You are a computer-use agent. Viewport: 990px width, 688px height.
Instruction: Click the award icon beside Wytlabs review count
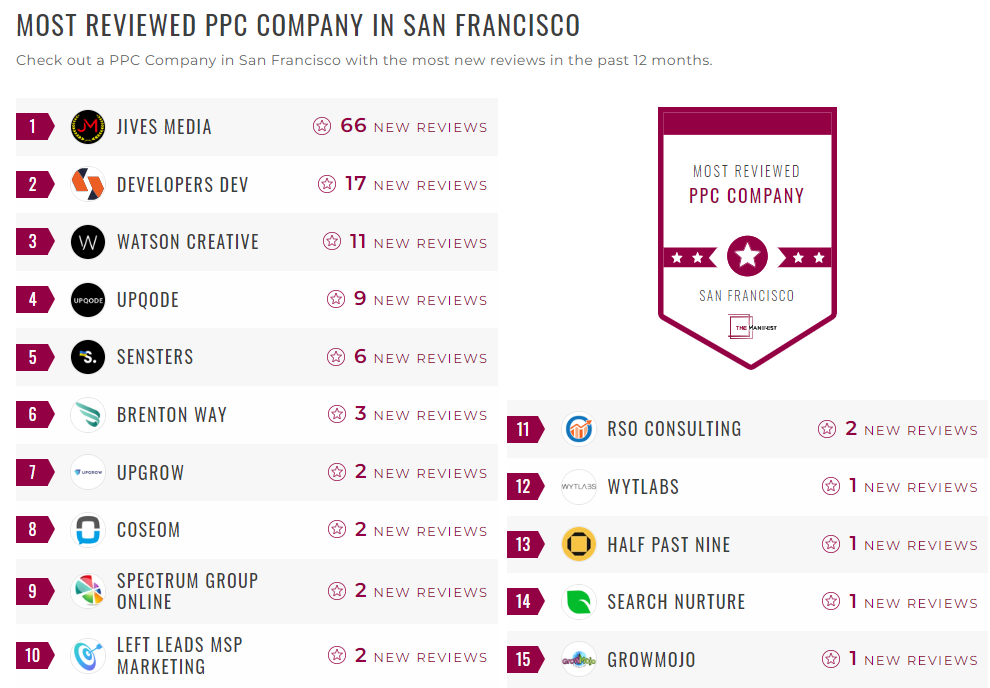coord(830,486)
